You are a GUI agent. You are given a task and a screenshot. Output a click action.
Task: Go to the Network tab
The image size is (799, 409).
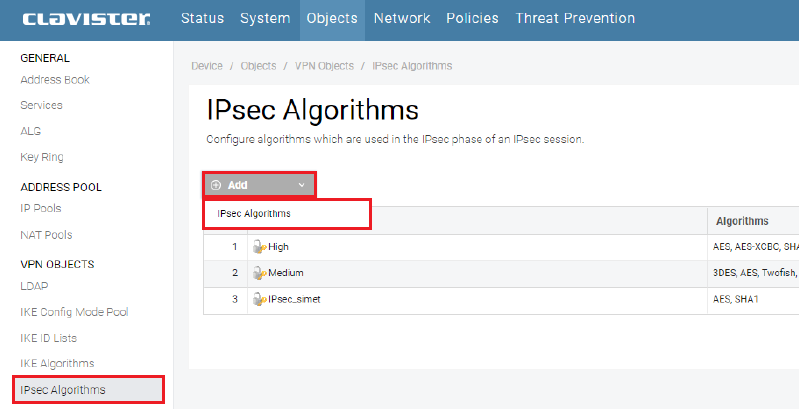(x=401, y=18)
